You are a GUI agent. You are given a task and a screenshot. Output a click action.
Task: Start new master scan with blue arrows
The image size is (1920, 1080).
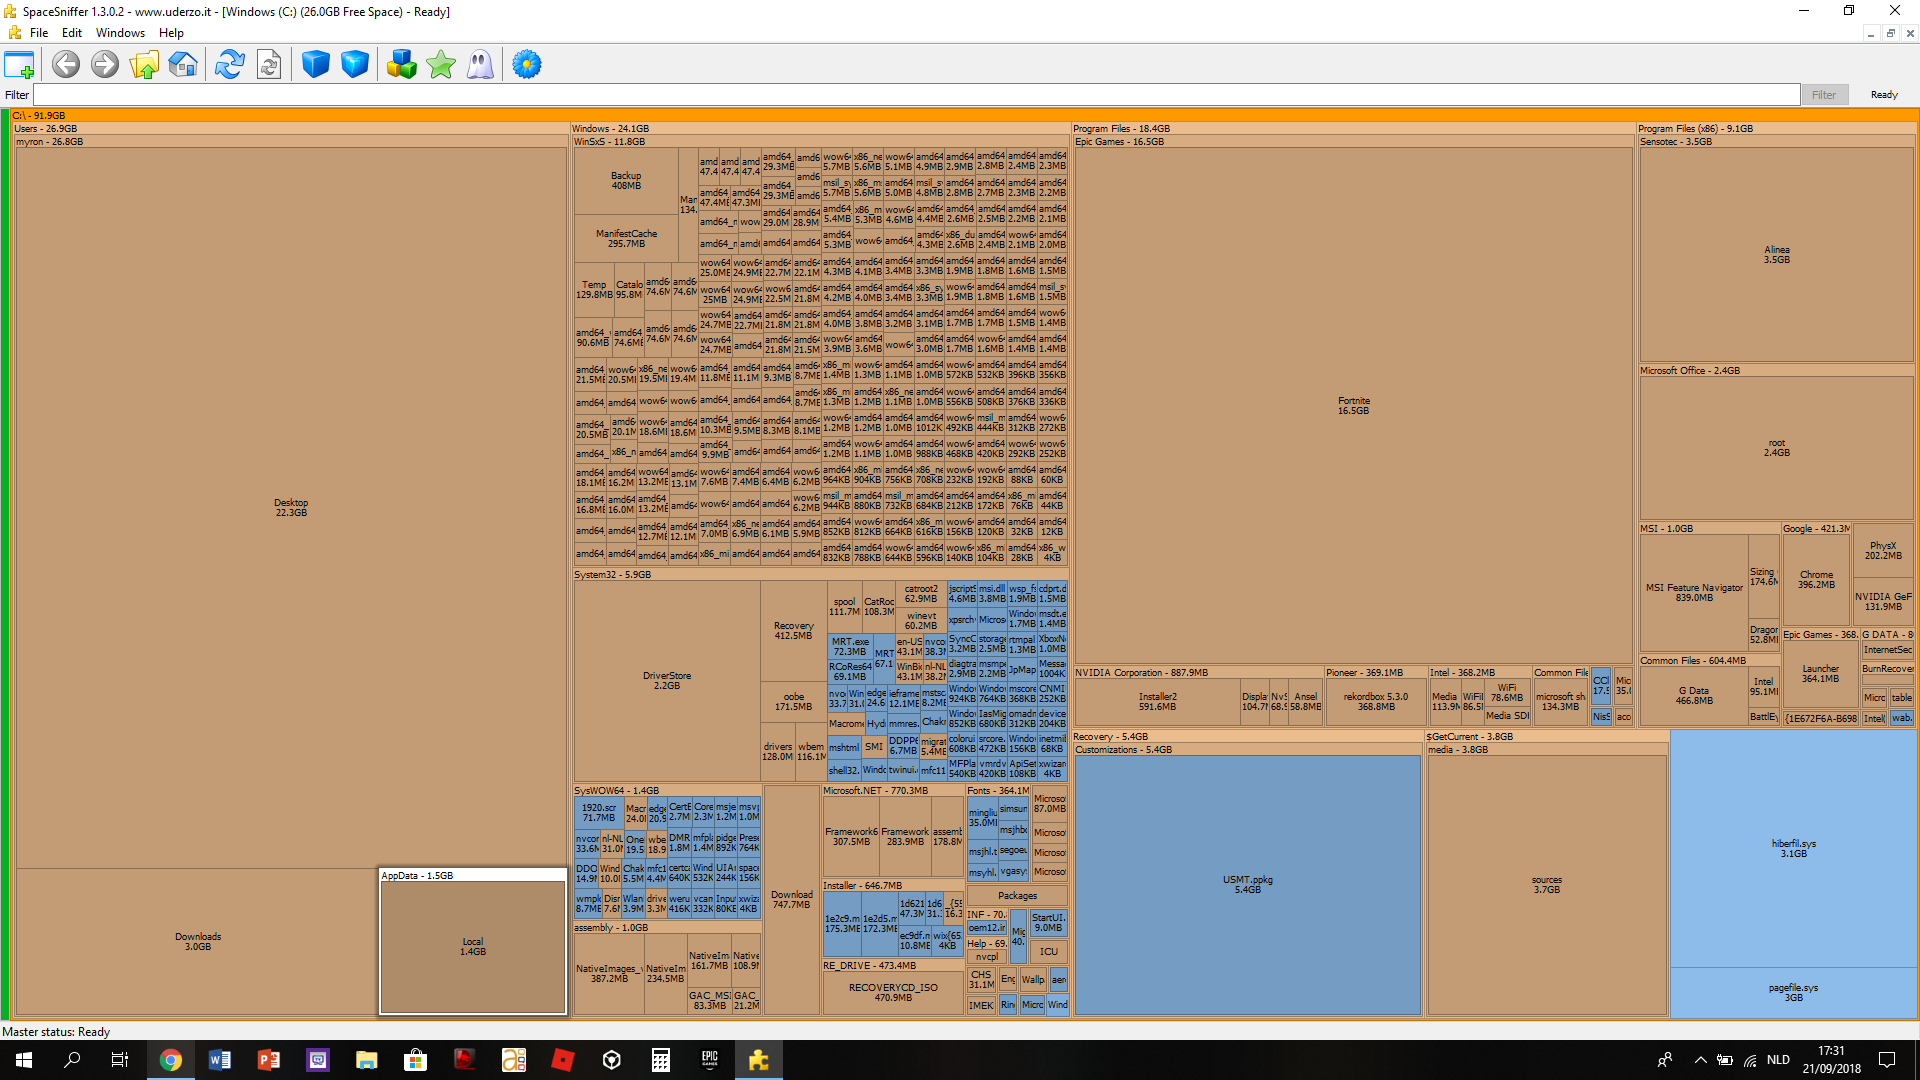(229, 65)
